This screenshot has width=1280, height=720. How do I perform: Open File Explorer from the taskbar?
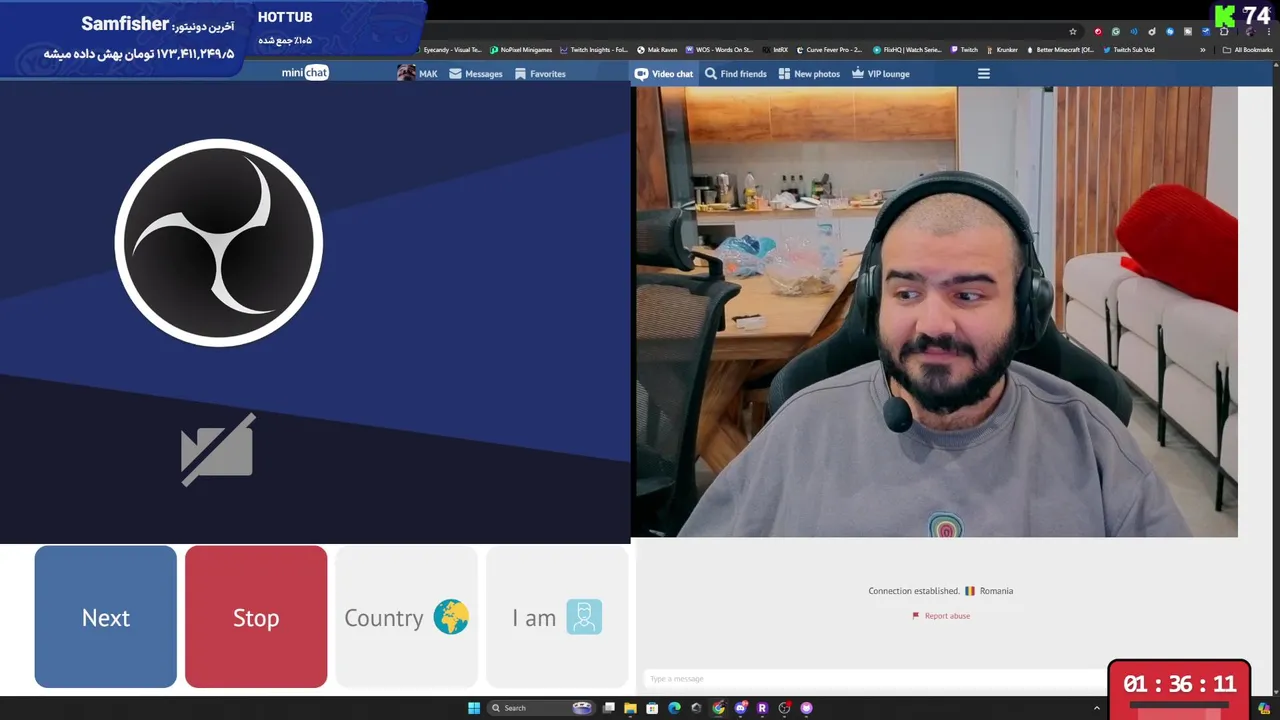(630, 708)
